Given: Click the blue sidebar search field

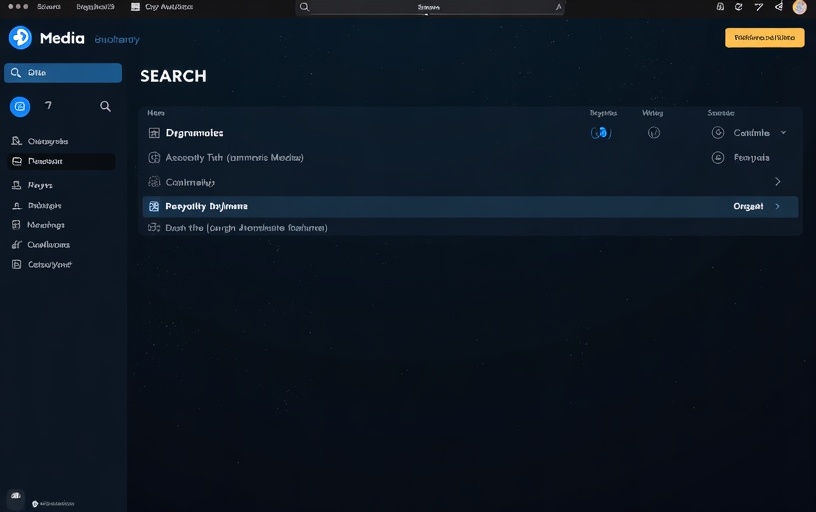Looking at the screenshot, I should point(63,73).
